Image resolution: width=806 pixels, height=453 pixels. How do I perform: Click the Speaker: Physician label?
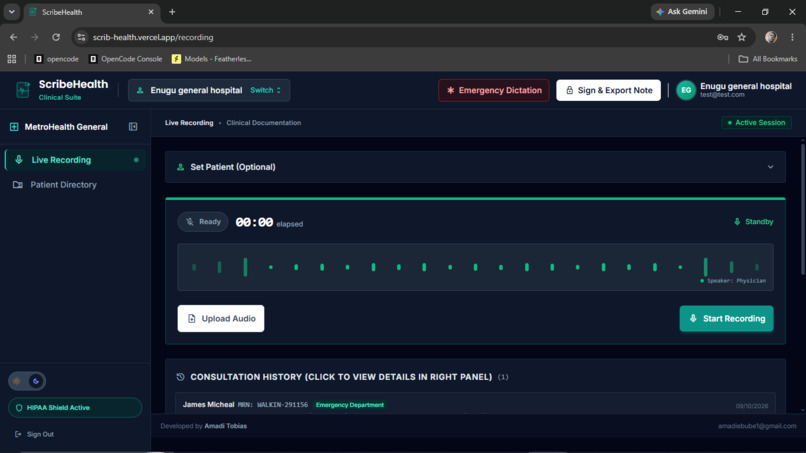(734, 281)
